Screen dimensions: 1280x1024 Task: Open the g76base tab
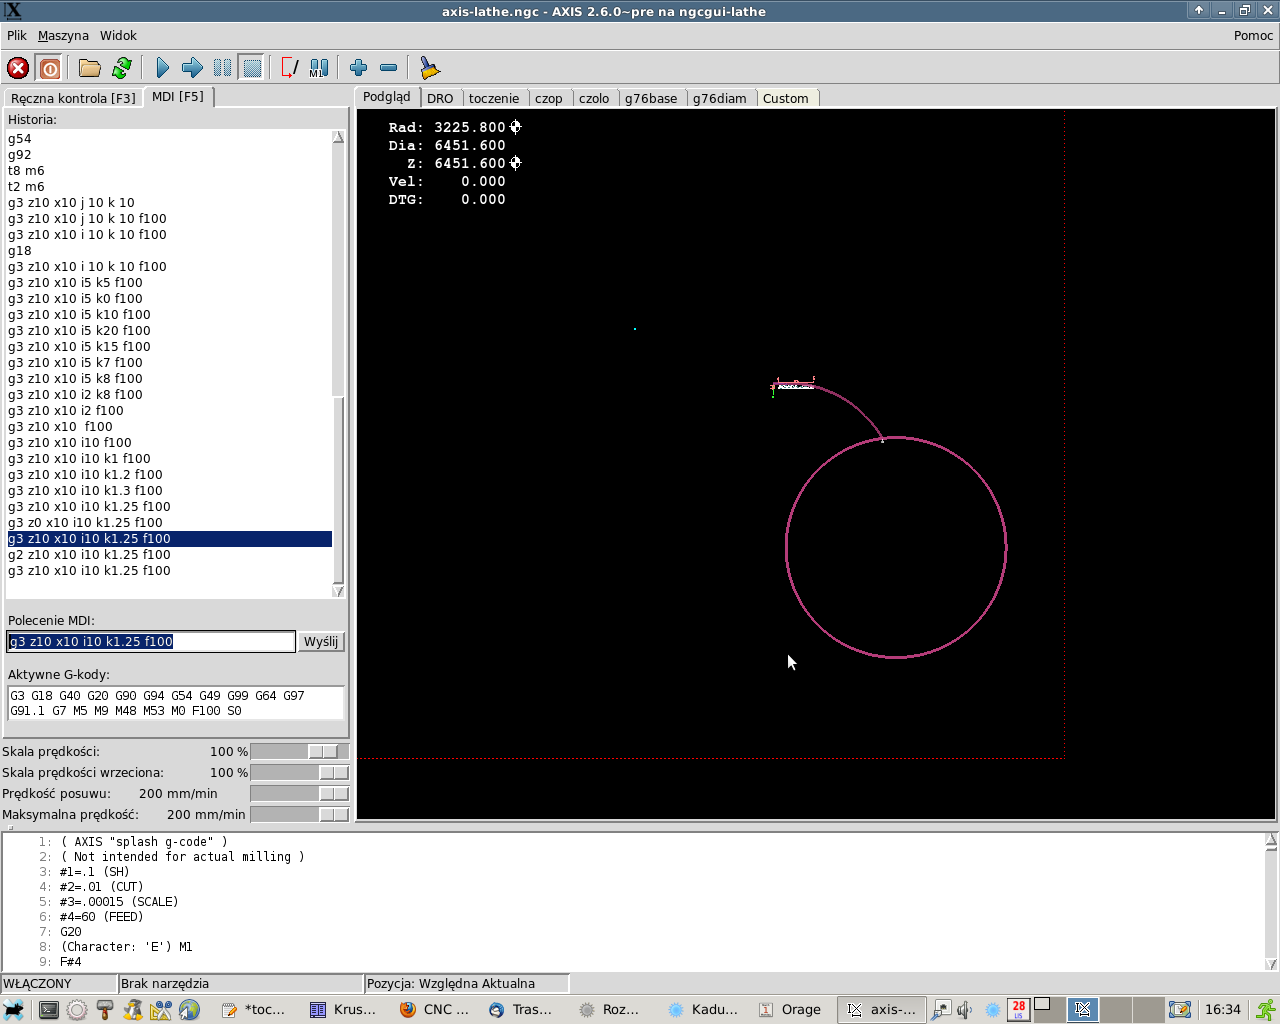click(x=651, y=98)
